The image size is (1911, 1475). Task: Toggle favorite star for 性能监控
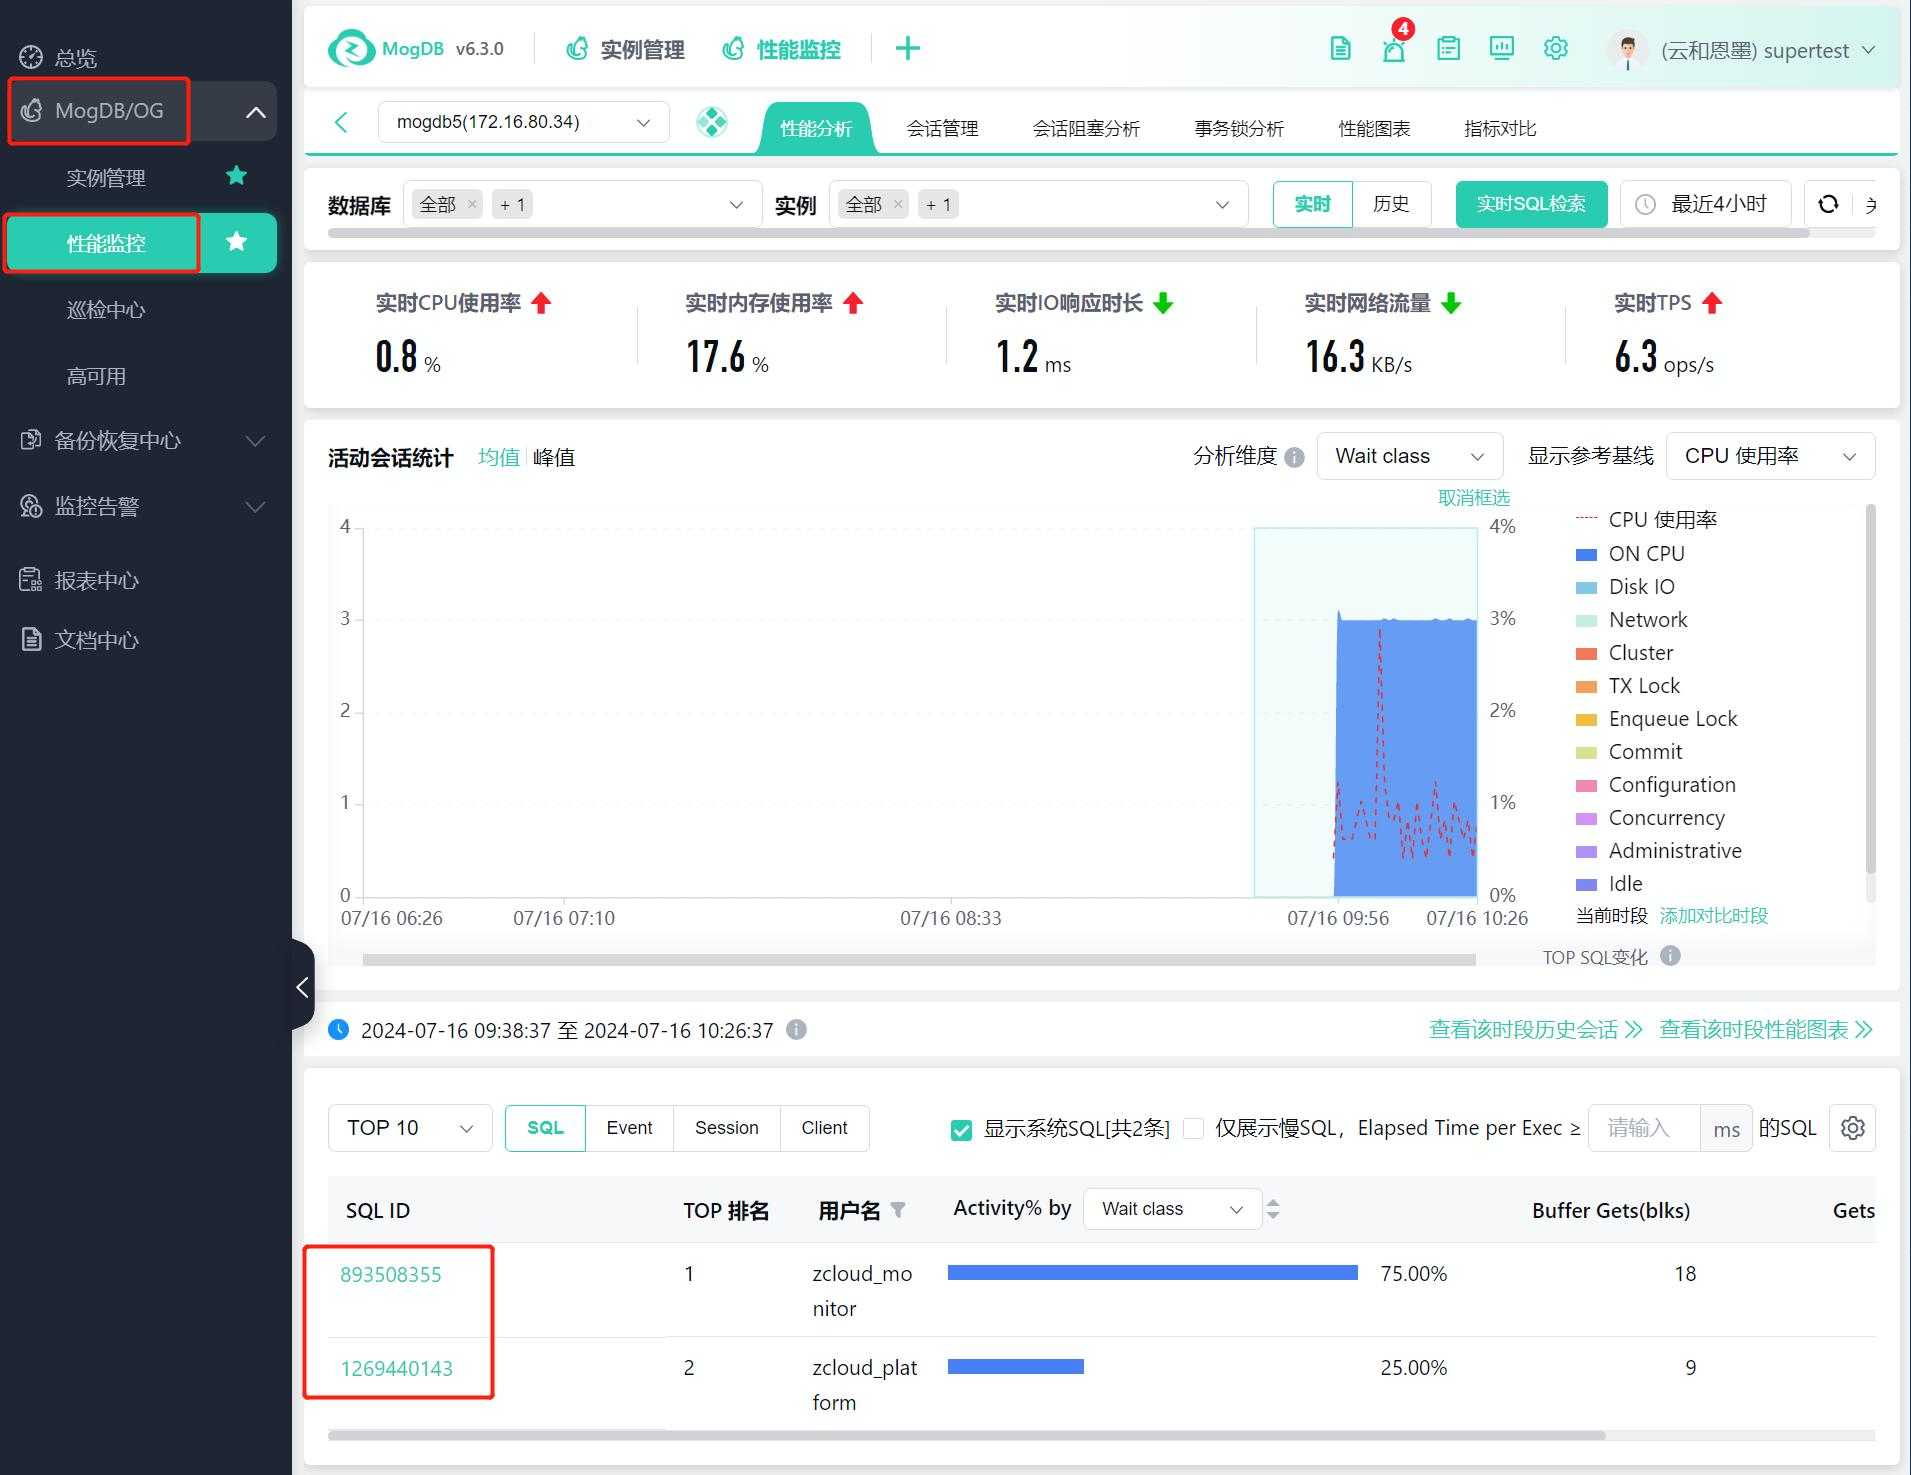236,242
